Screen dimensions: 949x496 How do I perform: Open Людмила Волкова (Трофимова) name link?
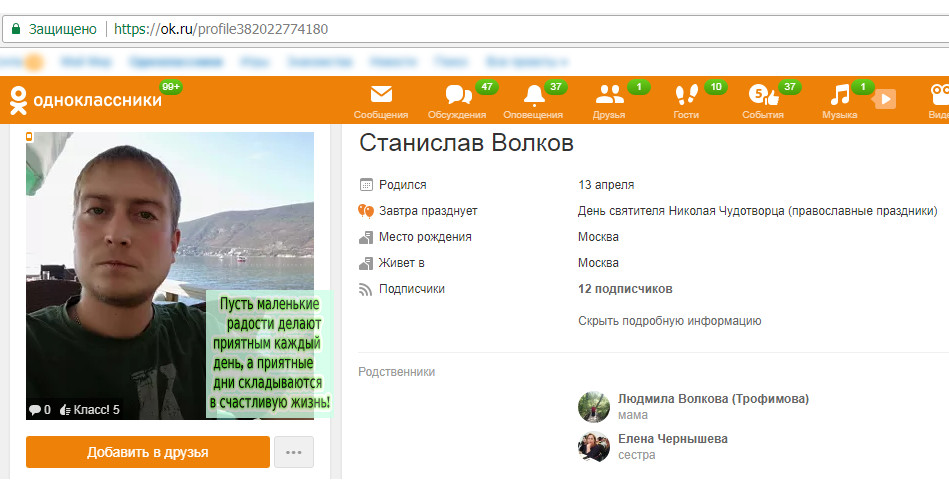714,399
